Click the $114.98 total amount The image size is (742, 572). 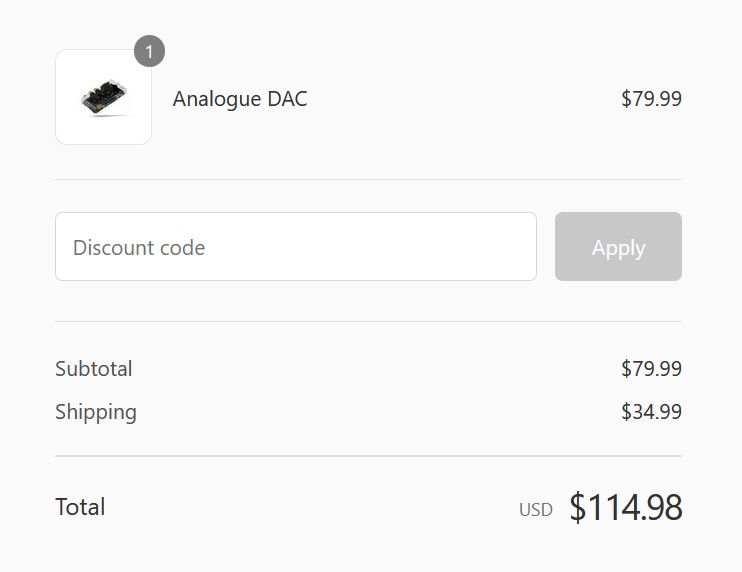pos(626,508)
